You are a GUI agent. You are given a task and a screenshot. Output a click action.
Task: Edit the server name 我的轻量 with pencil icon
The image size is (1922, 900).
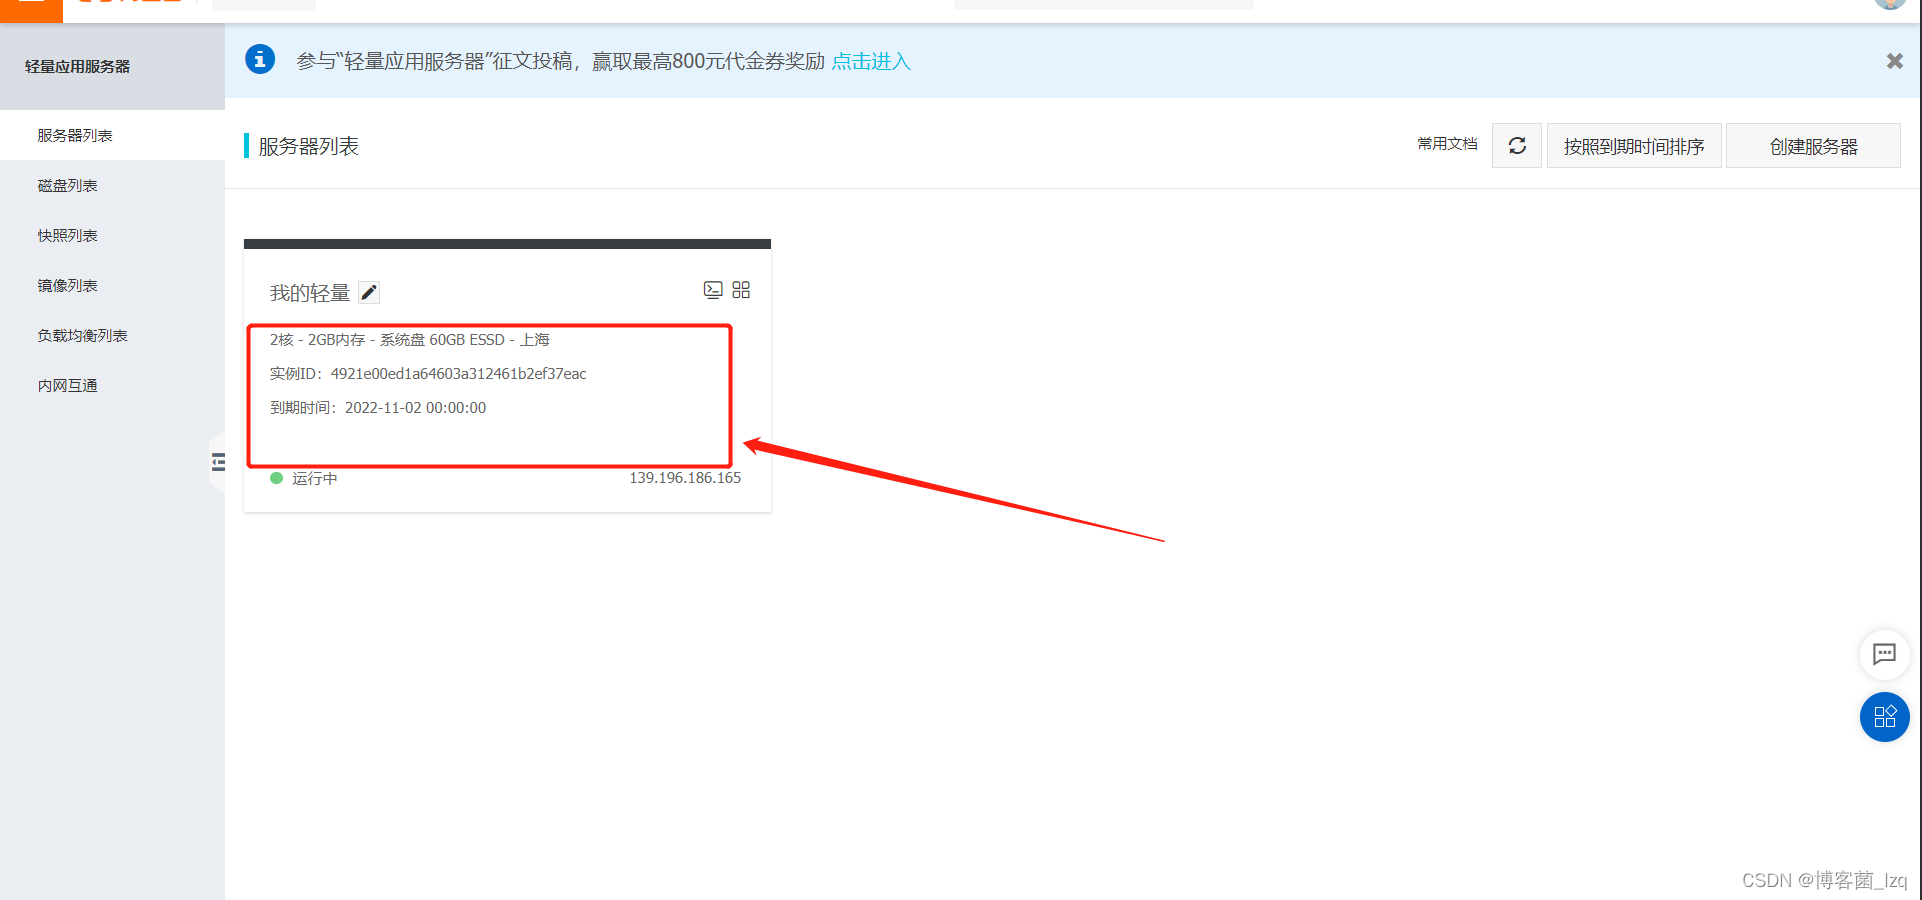coord(369,292)
